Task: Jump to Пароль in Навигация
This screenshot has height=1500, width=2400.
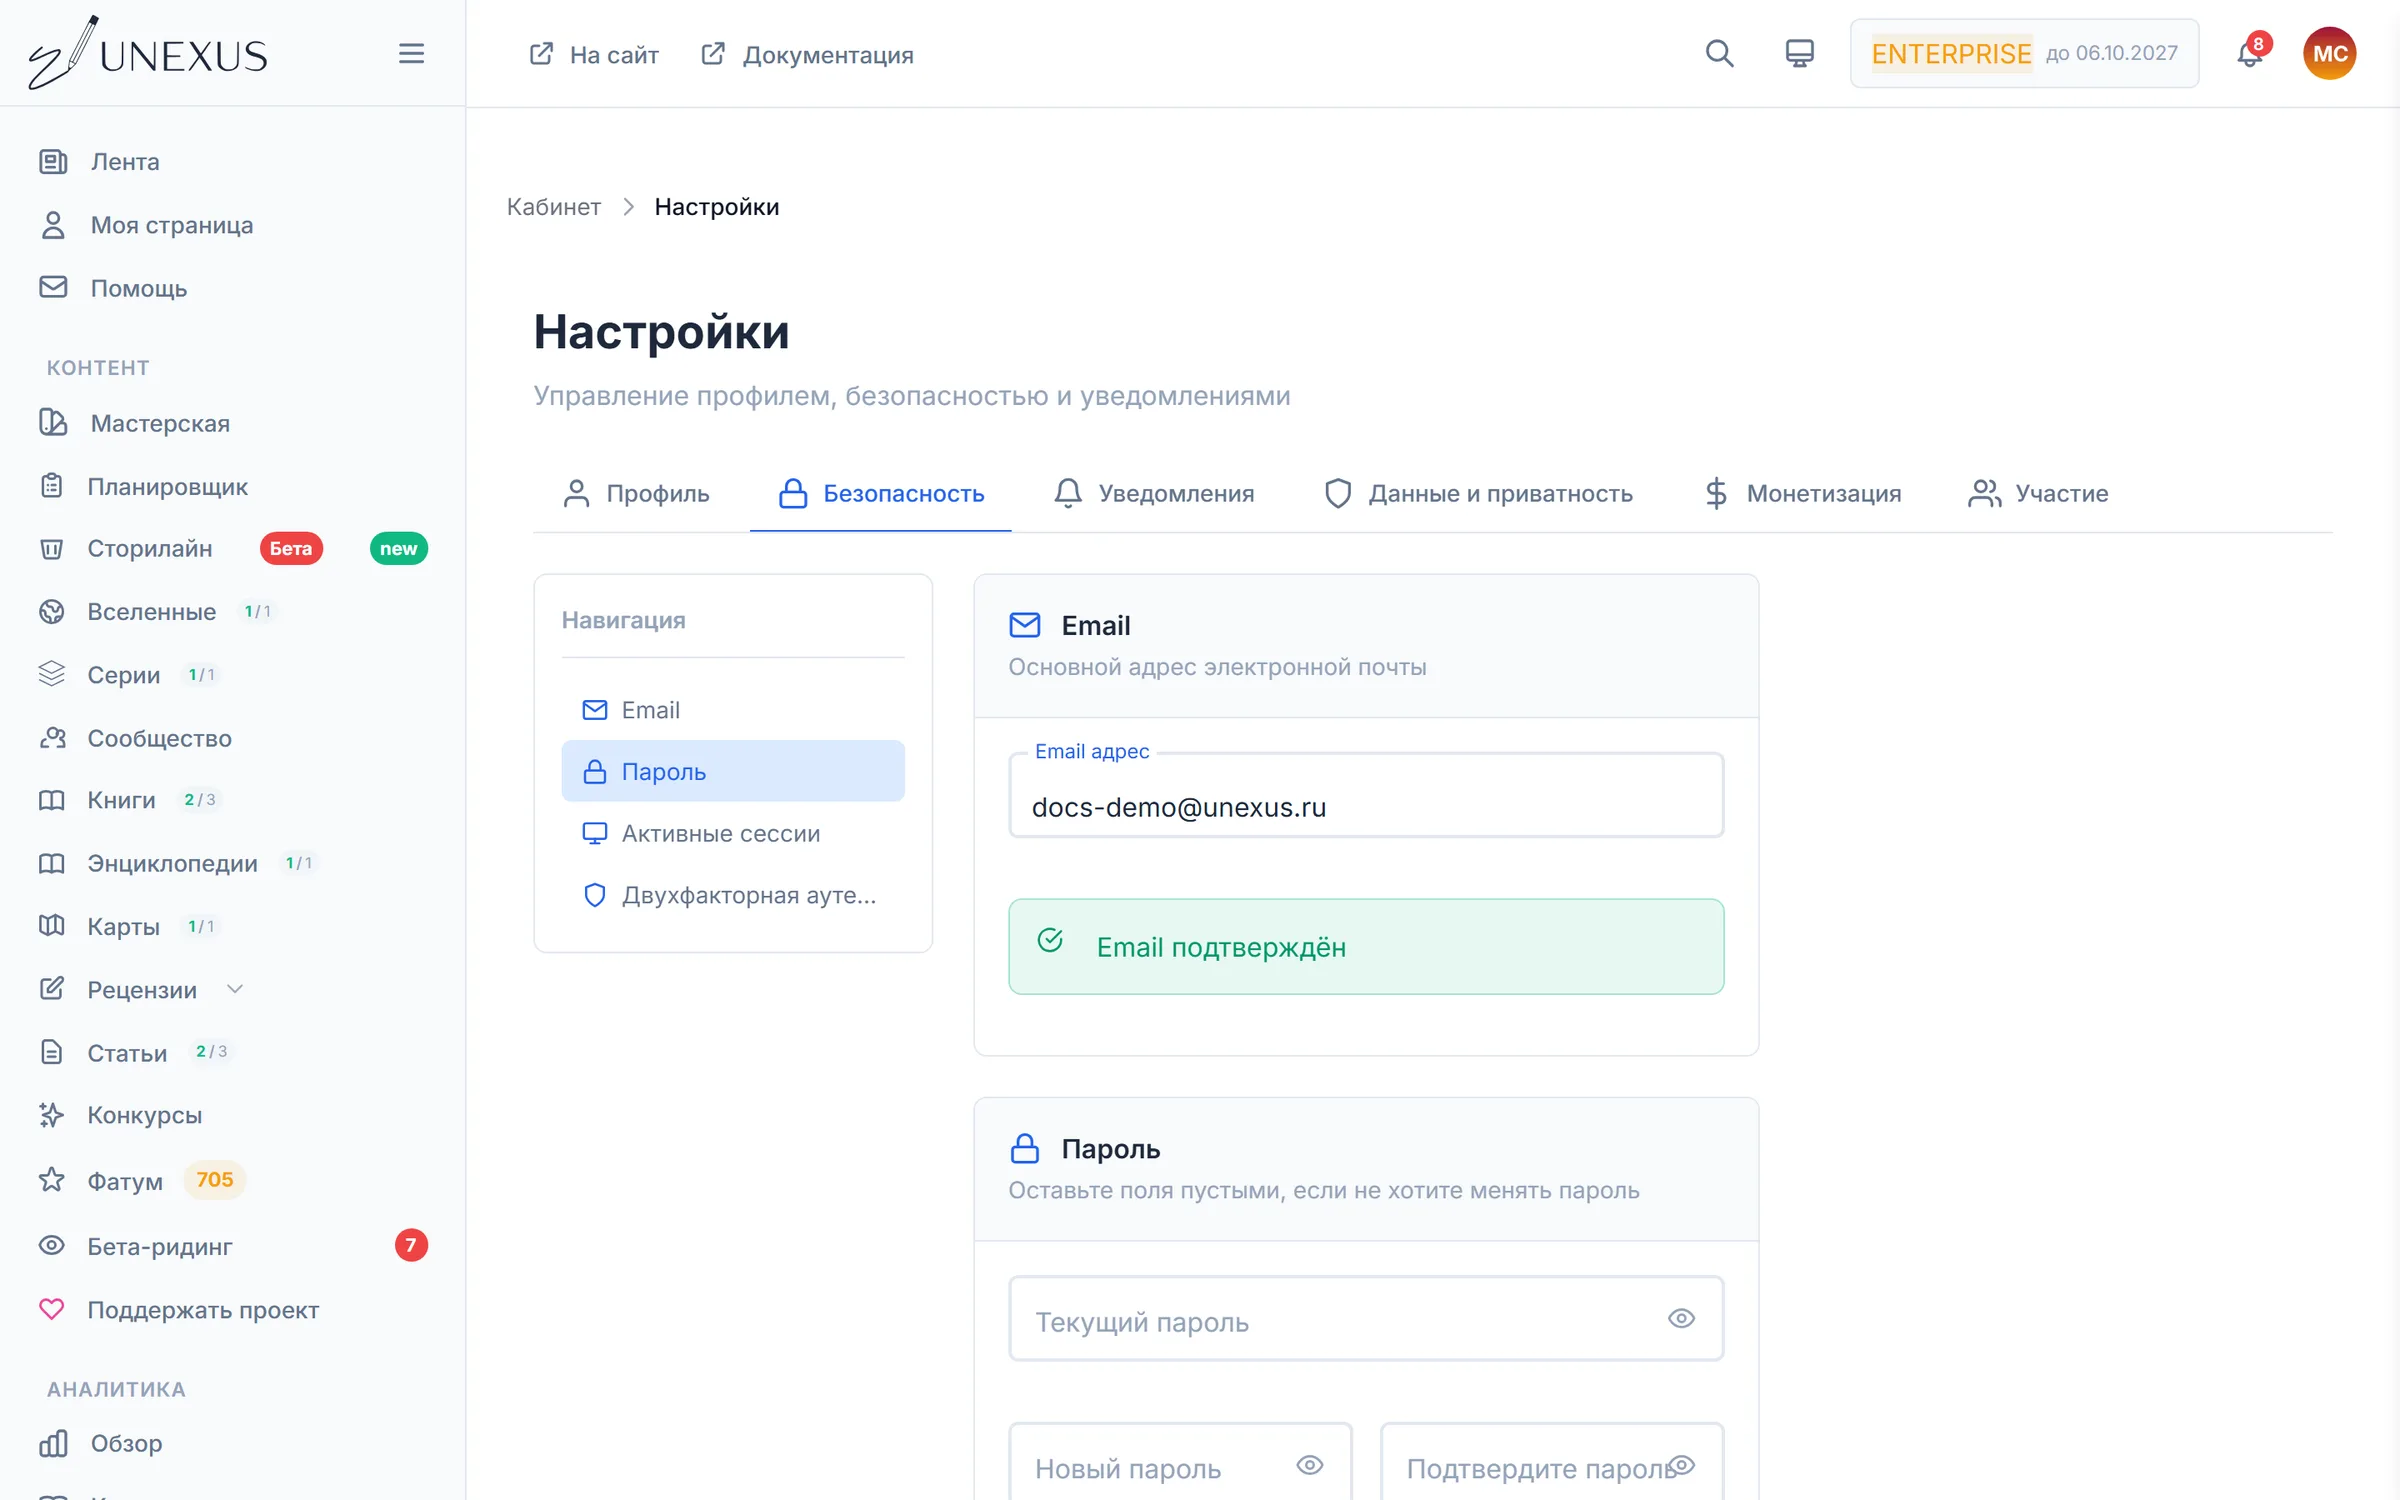Action: (733, 771)
